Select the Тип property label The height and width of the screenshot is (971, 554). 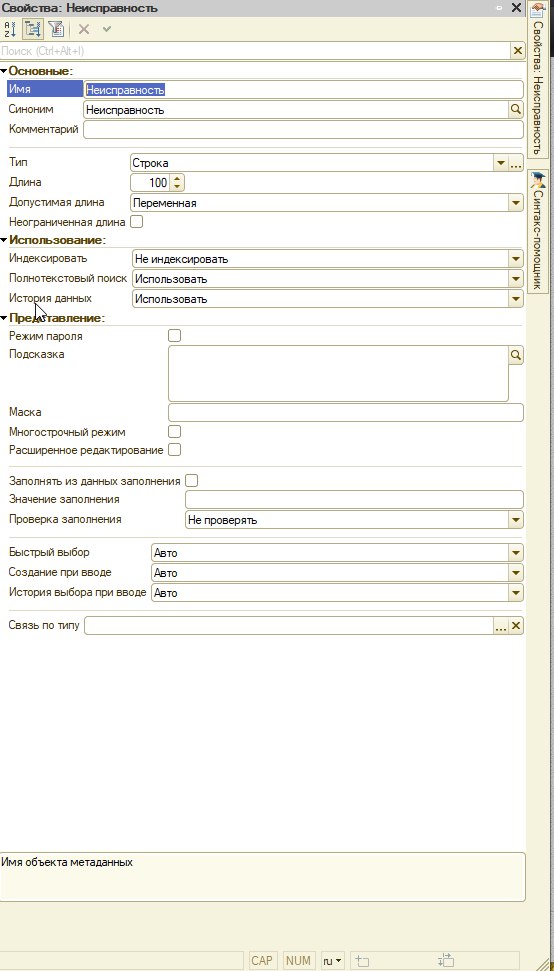18,162
